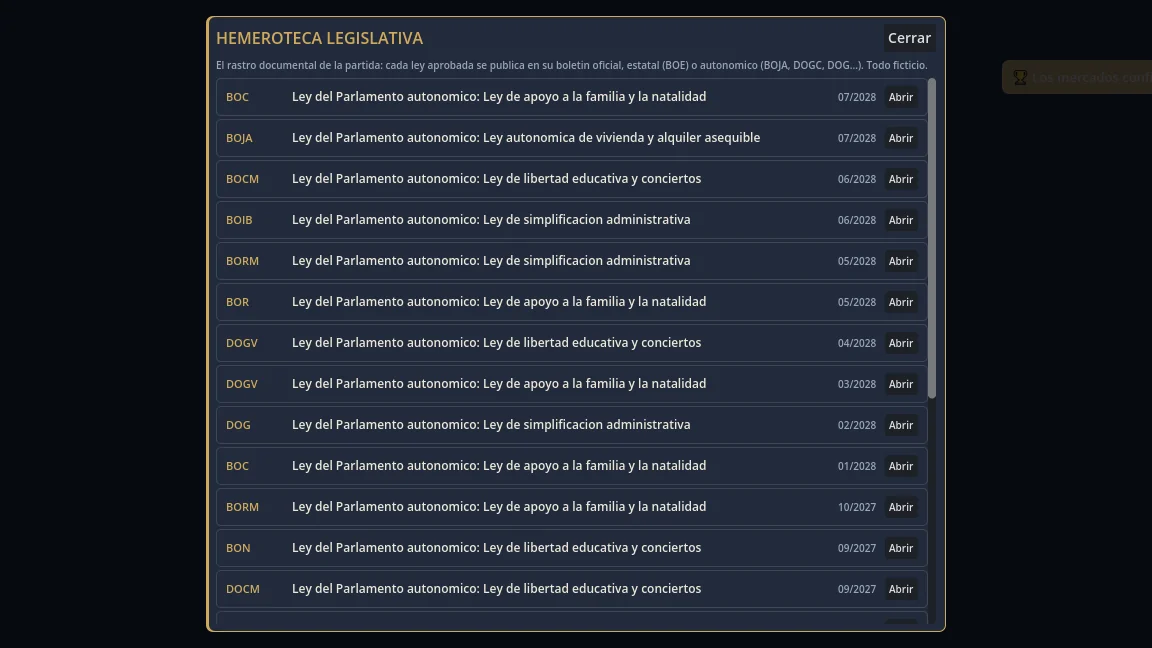This screenshot has height=648, width=1152.
Task: Select the DOCM bulletin label
Action: pos(242,589)
